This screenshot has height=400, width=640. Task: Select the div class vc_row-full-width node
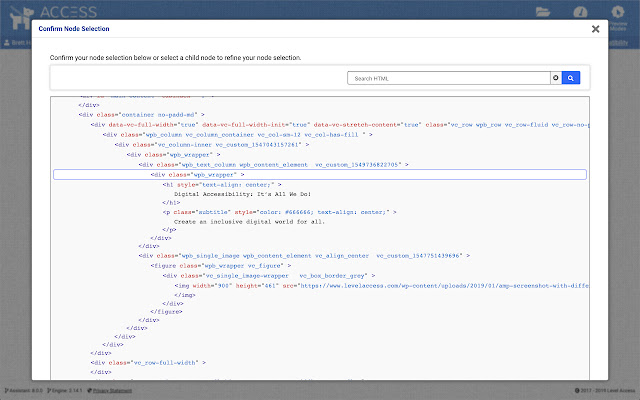(x=148, y=363)
